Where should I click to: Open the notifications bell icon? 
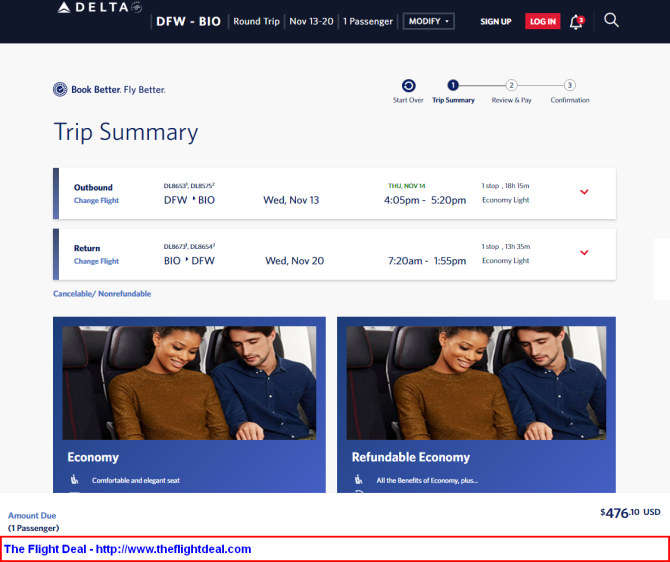(577, 22)
